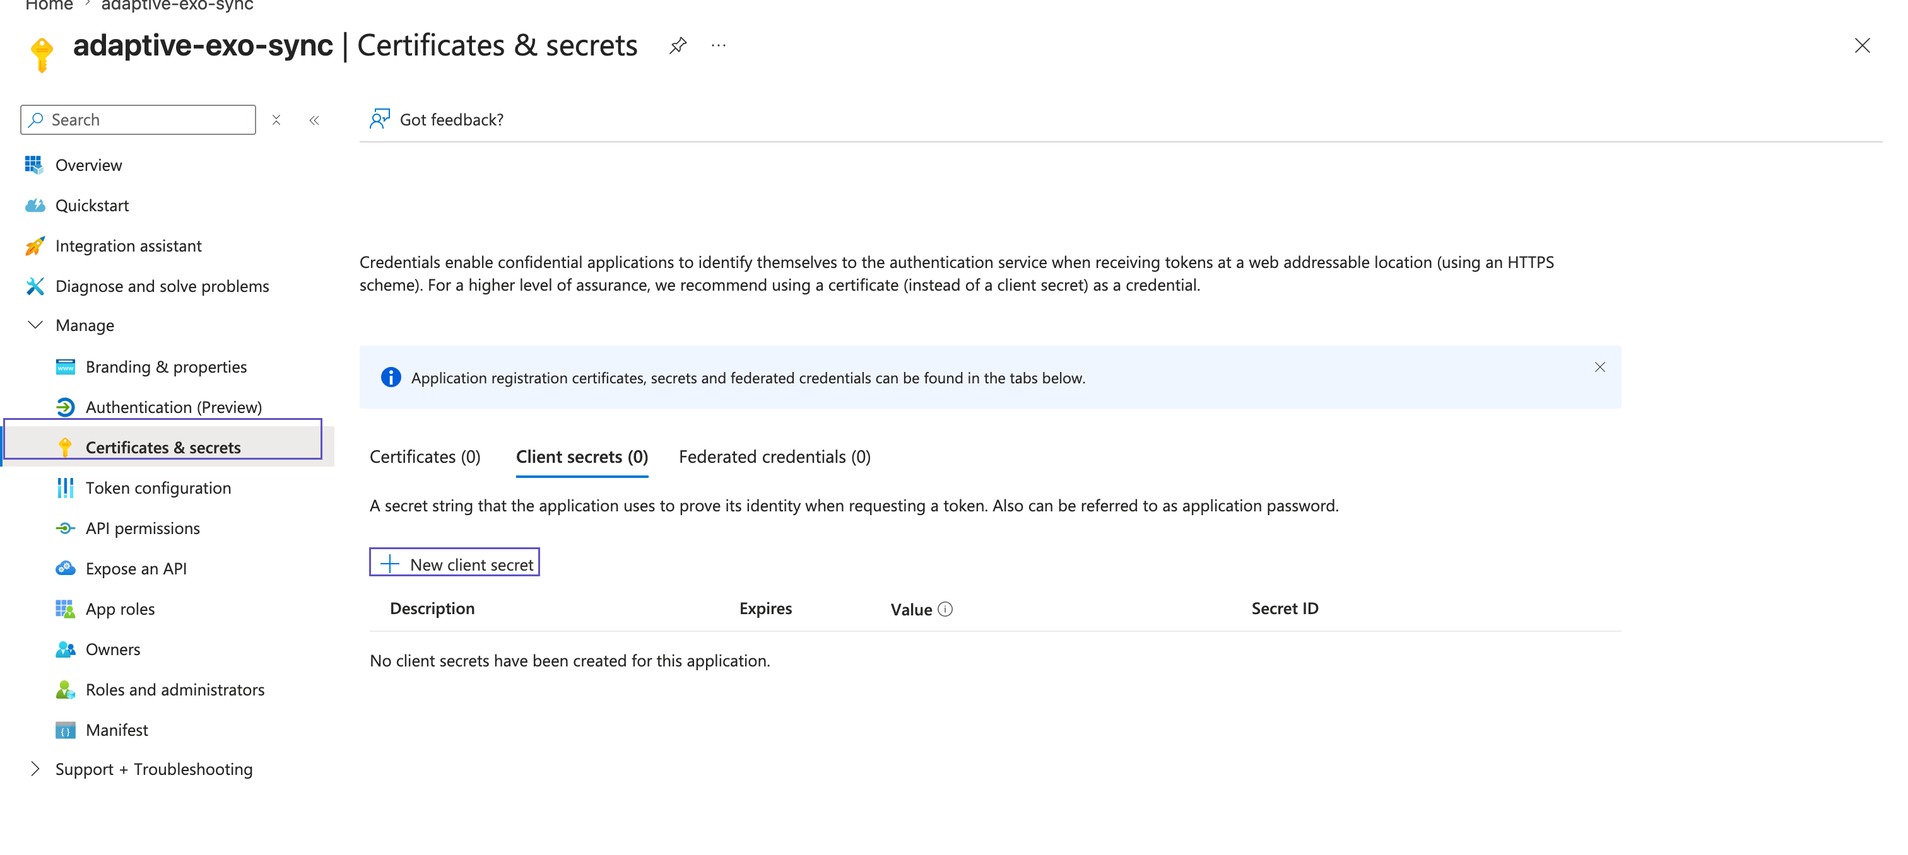Open the ellipsis more options menu
The width and height of the screenshot is (1908, 855).
(719, 45)
